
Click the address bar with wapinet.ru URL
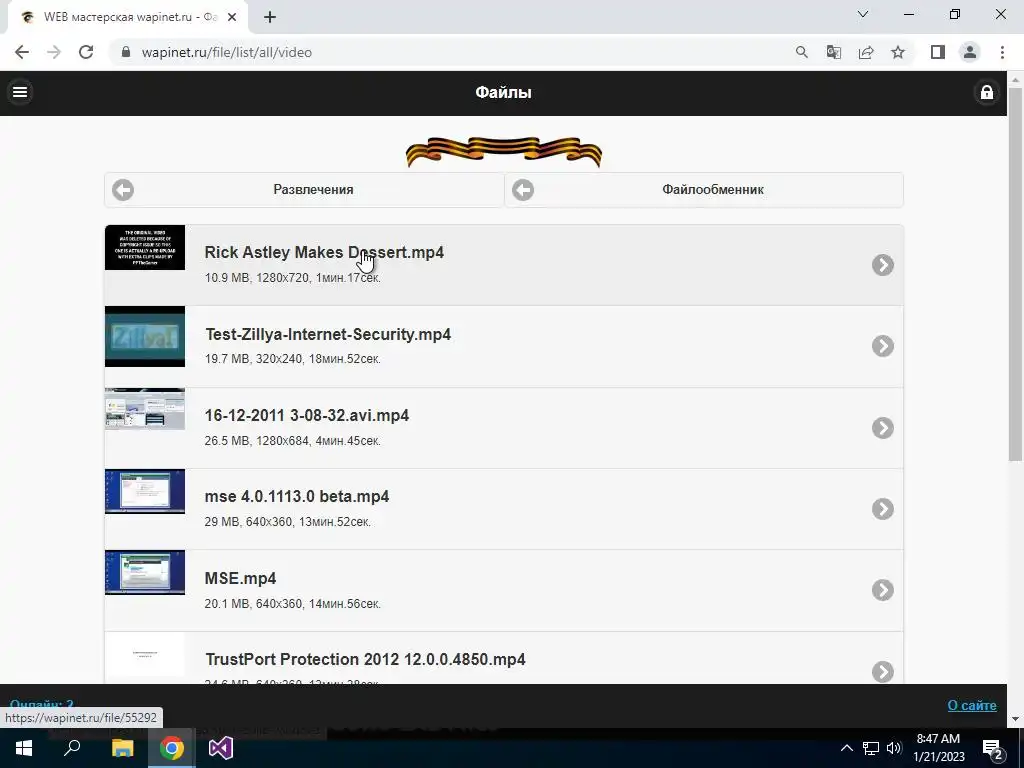coord(451,52)
